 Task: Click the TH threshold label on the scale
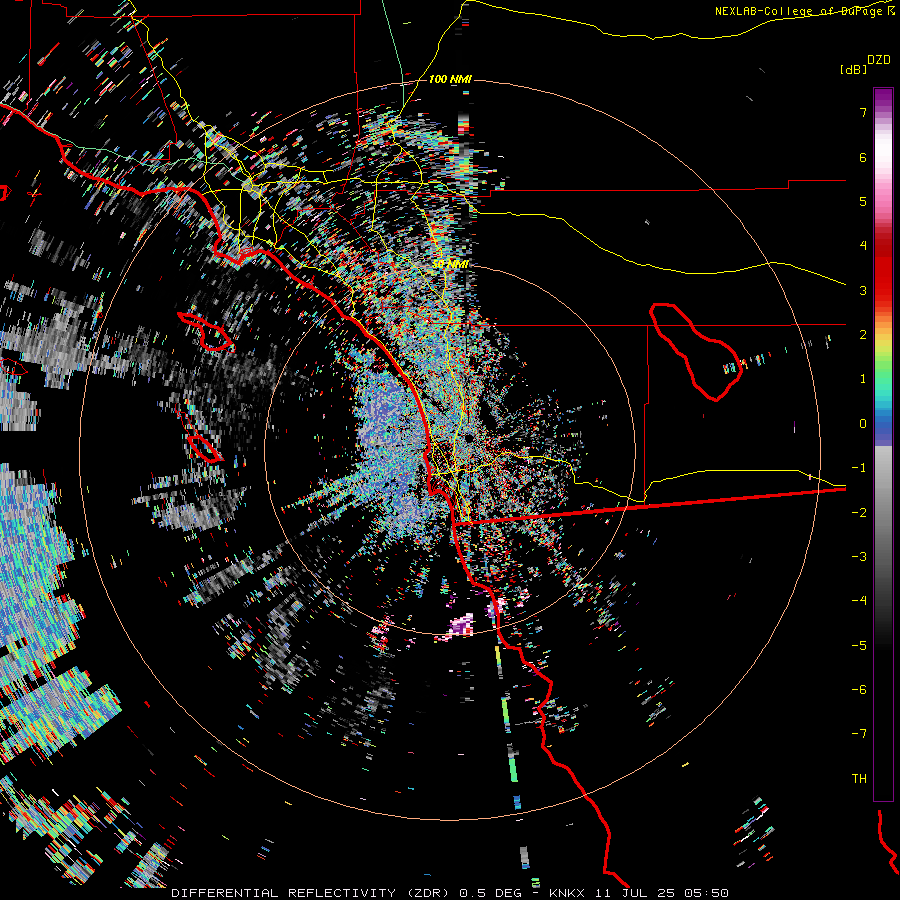(859, 779)
